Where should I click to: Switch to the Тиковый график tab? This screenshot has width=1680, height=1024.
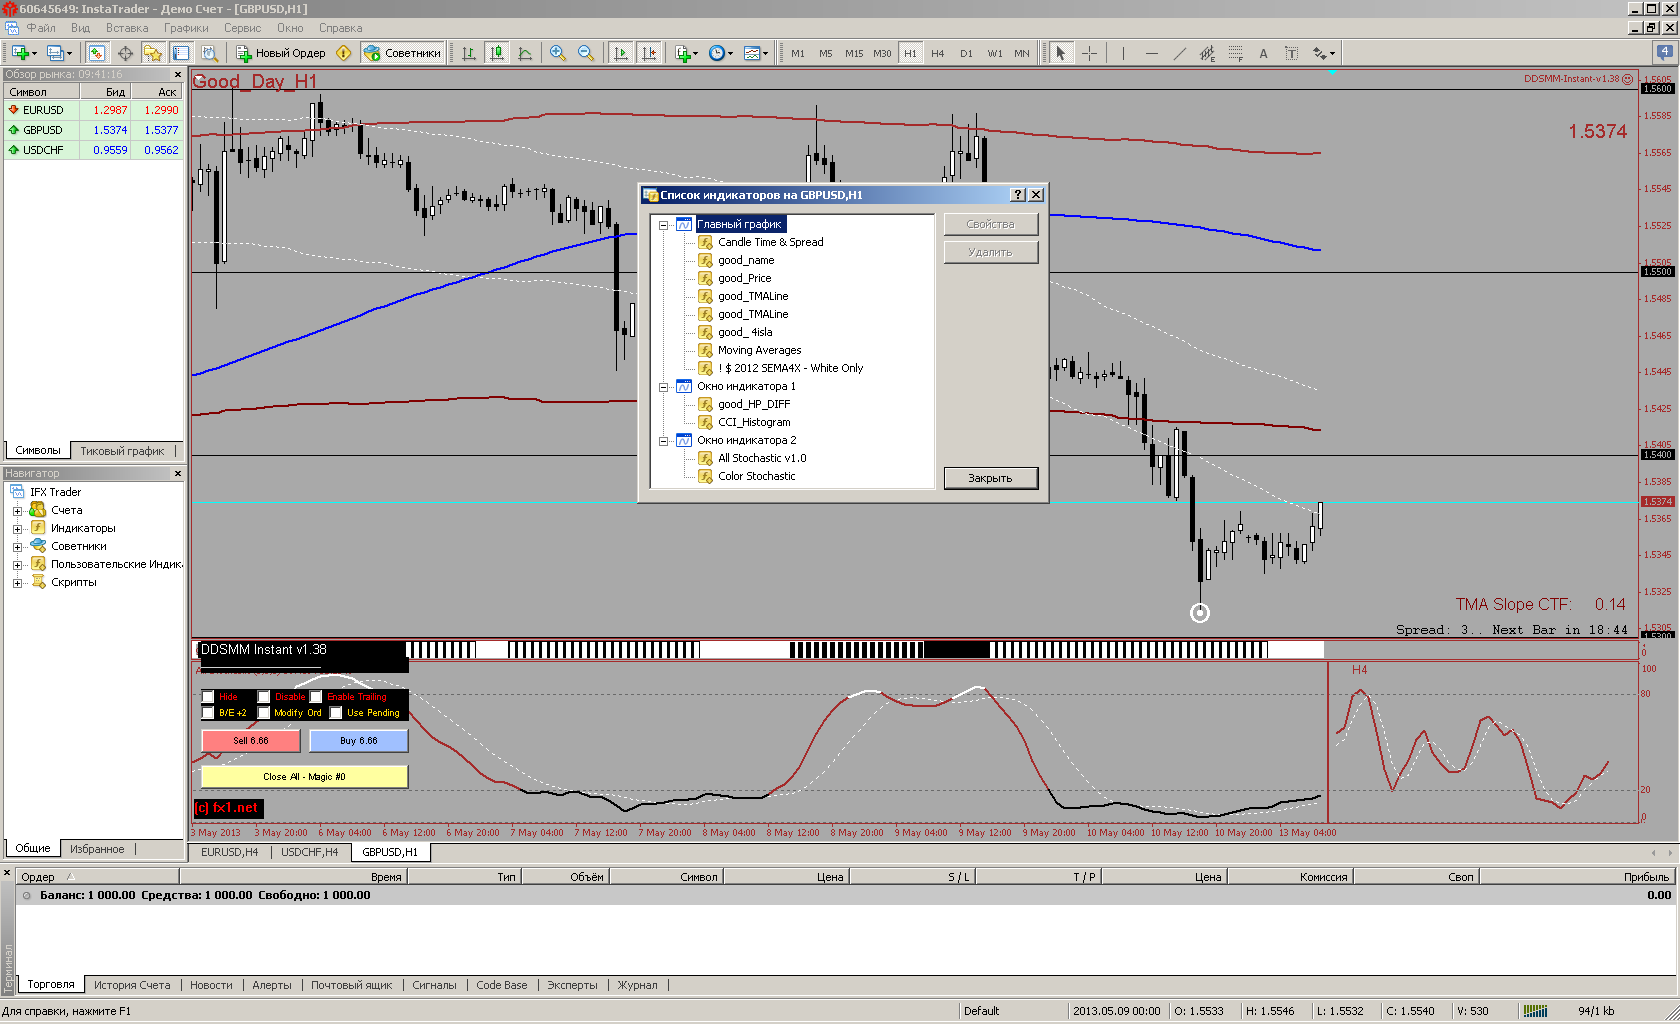(122, 451)
